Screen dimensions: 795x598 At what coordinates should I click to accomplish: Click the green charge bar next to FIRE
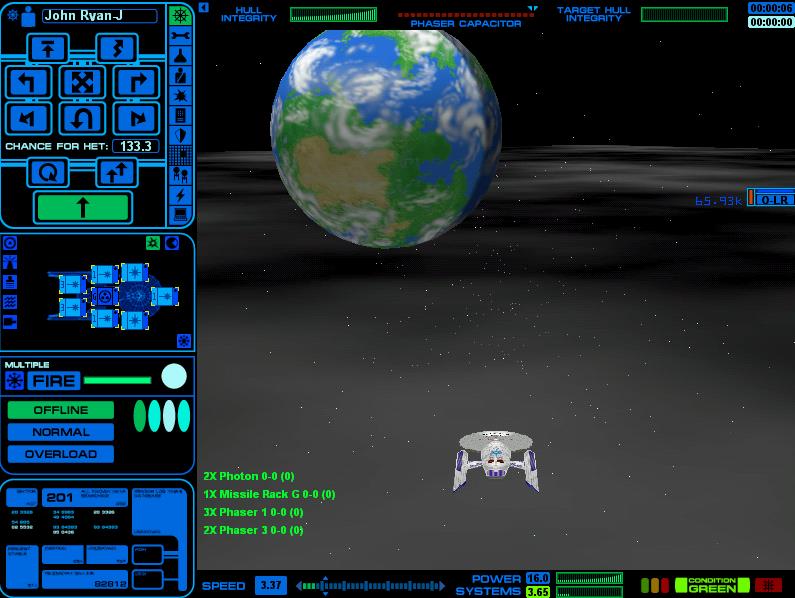(x=117, y=380)
